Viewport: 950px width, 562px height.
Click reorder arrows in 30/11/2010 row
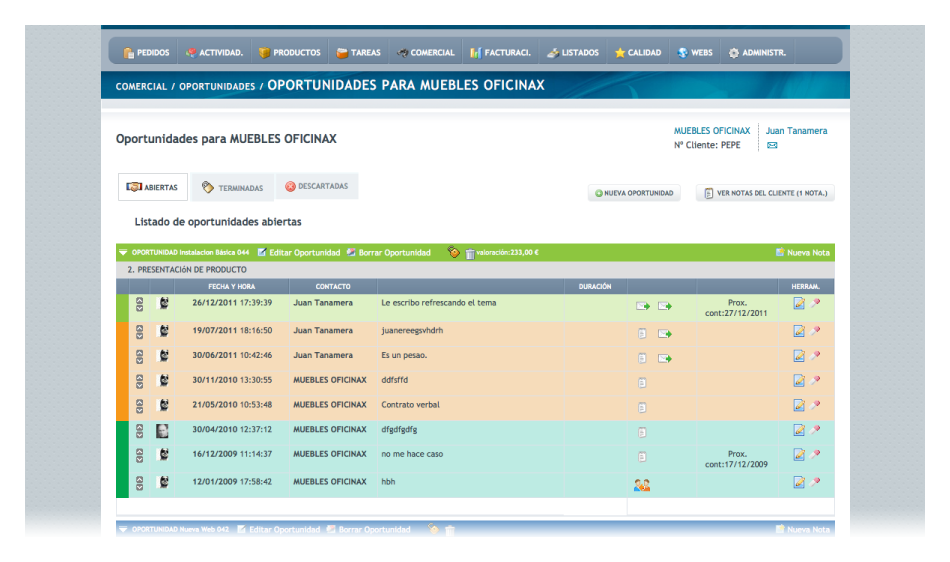139,382
